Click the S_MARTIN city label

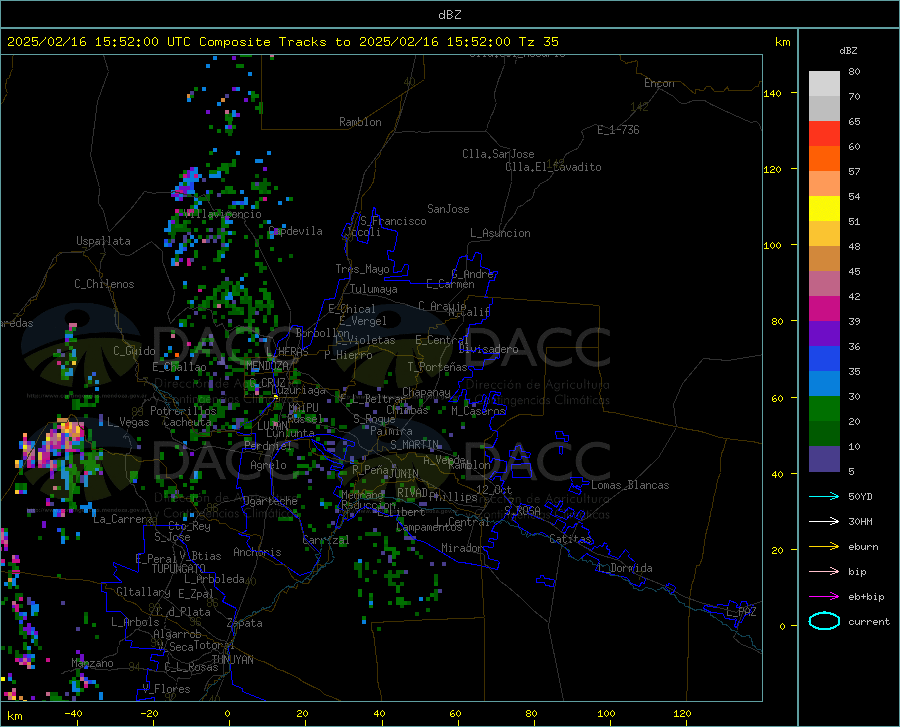point(414,445)
